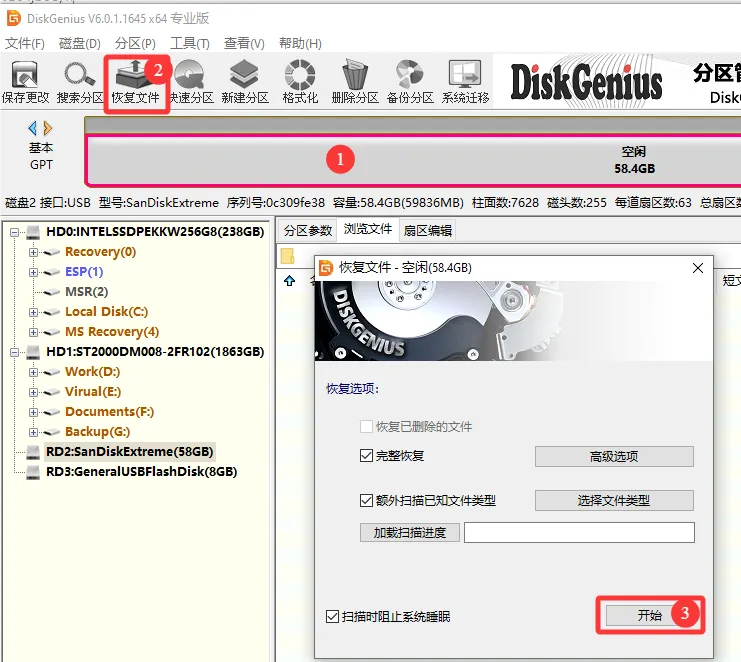Open the 帮助(H) menu
The height and width of the screenshot is (662, 741).
(x=300, y=43)
